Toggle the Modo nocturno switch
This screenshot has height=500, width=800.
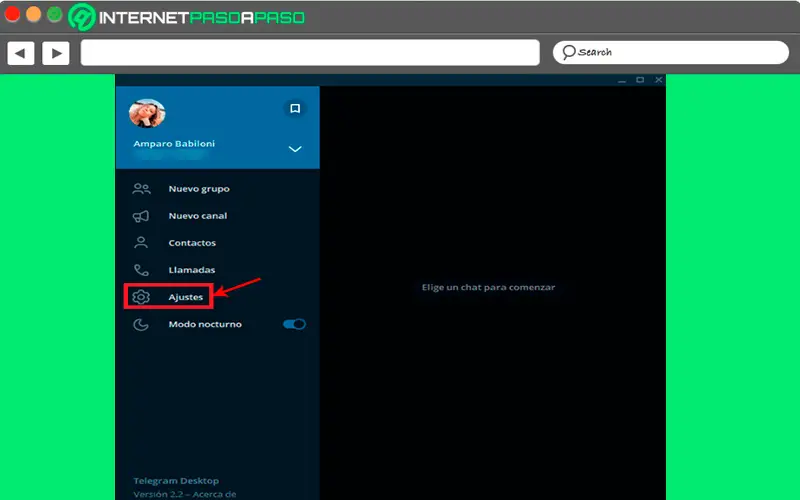coord(294,324)
